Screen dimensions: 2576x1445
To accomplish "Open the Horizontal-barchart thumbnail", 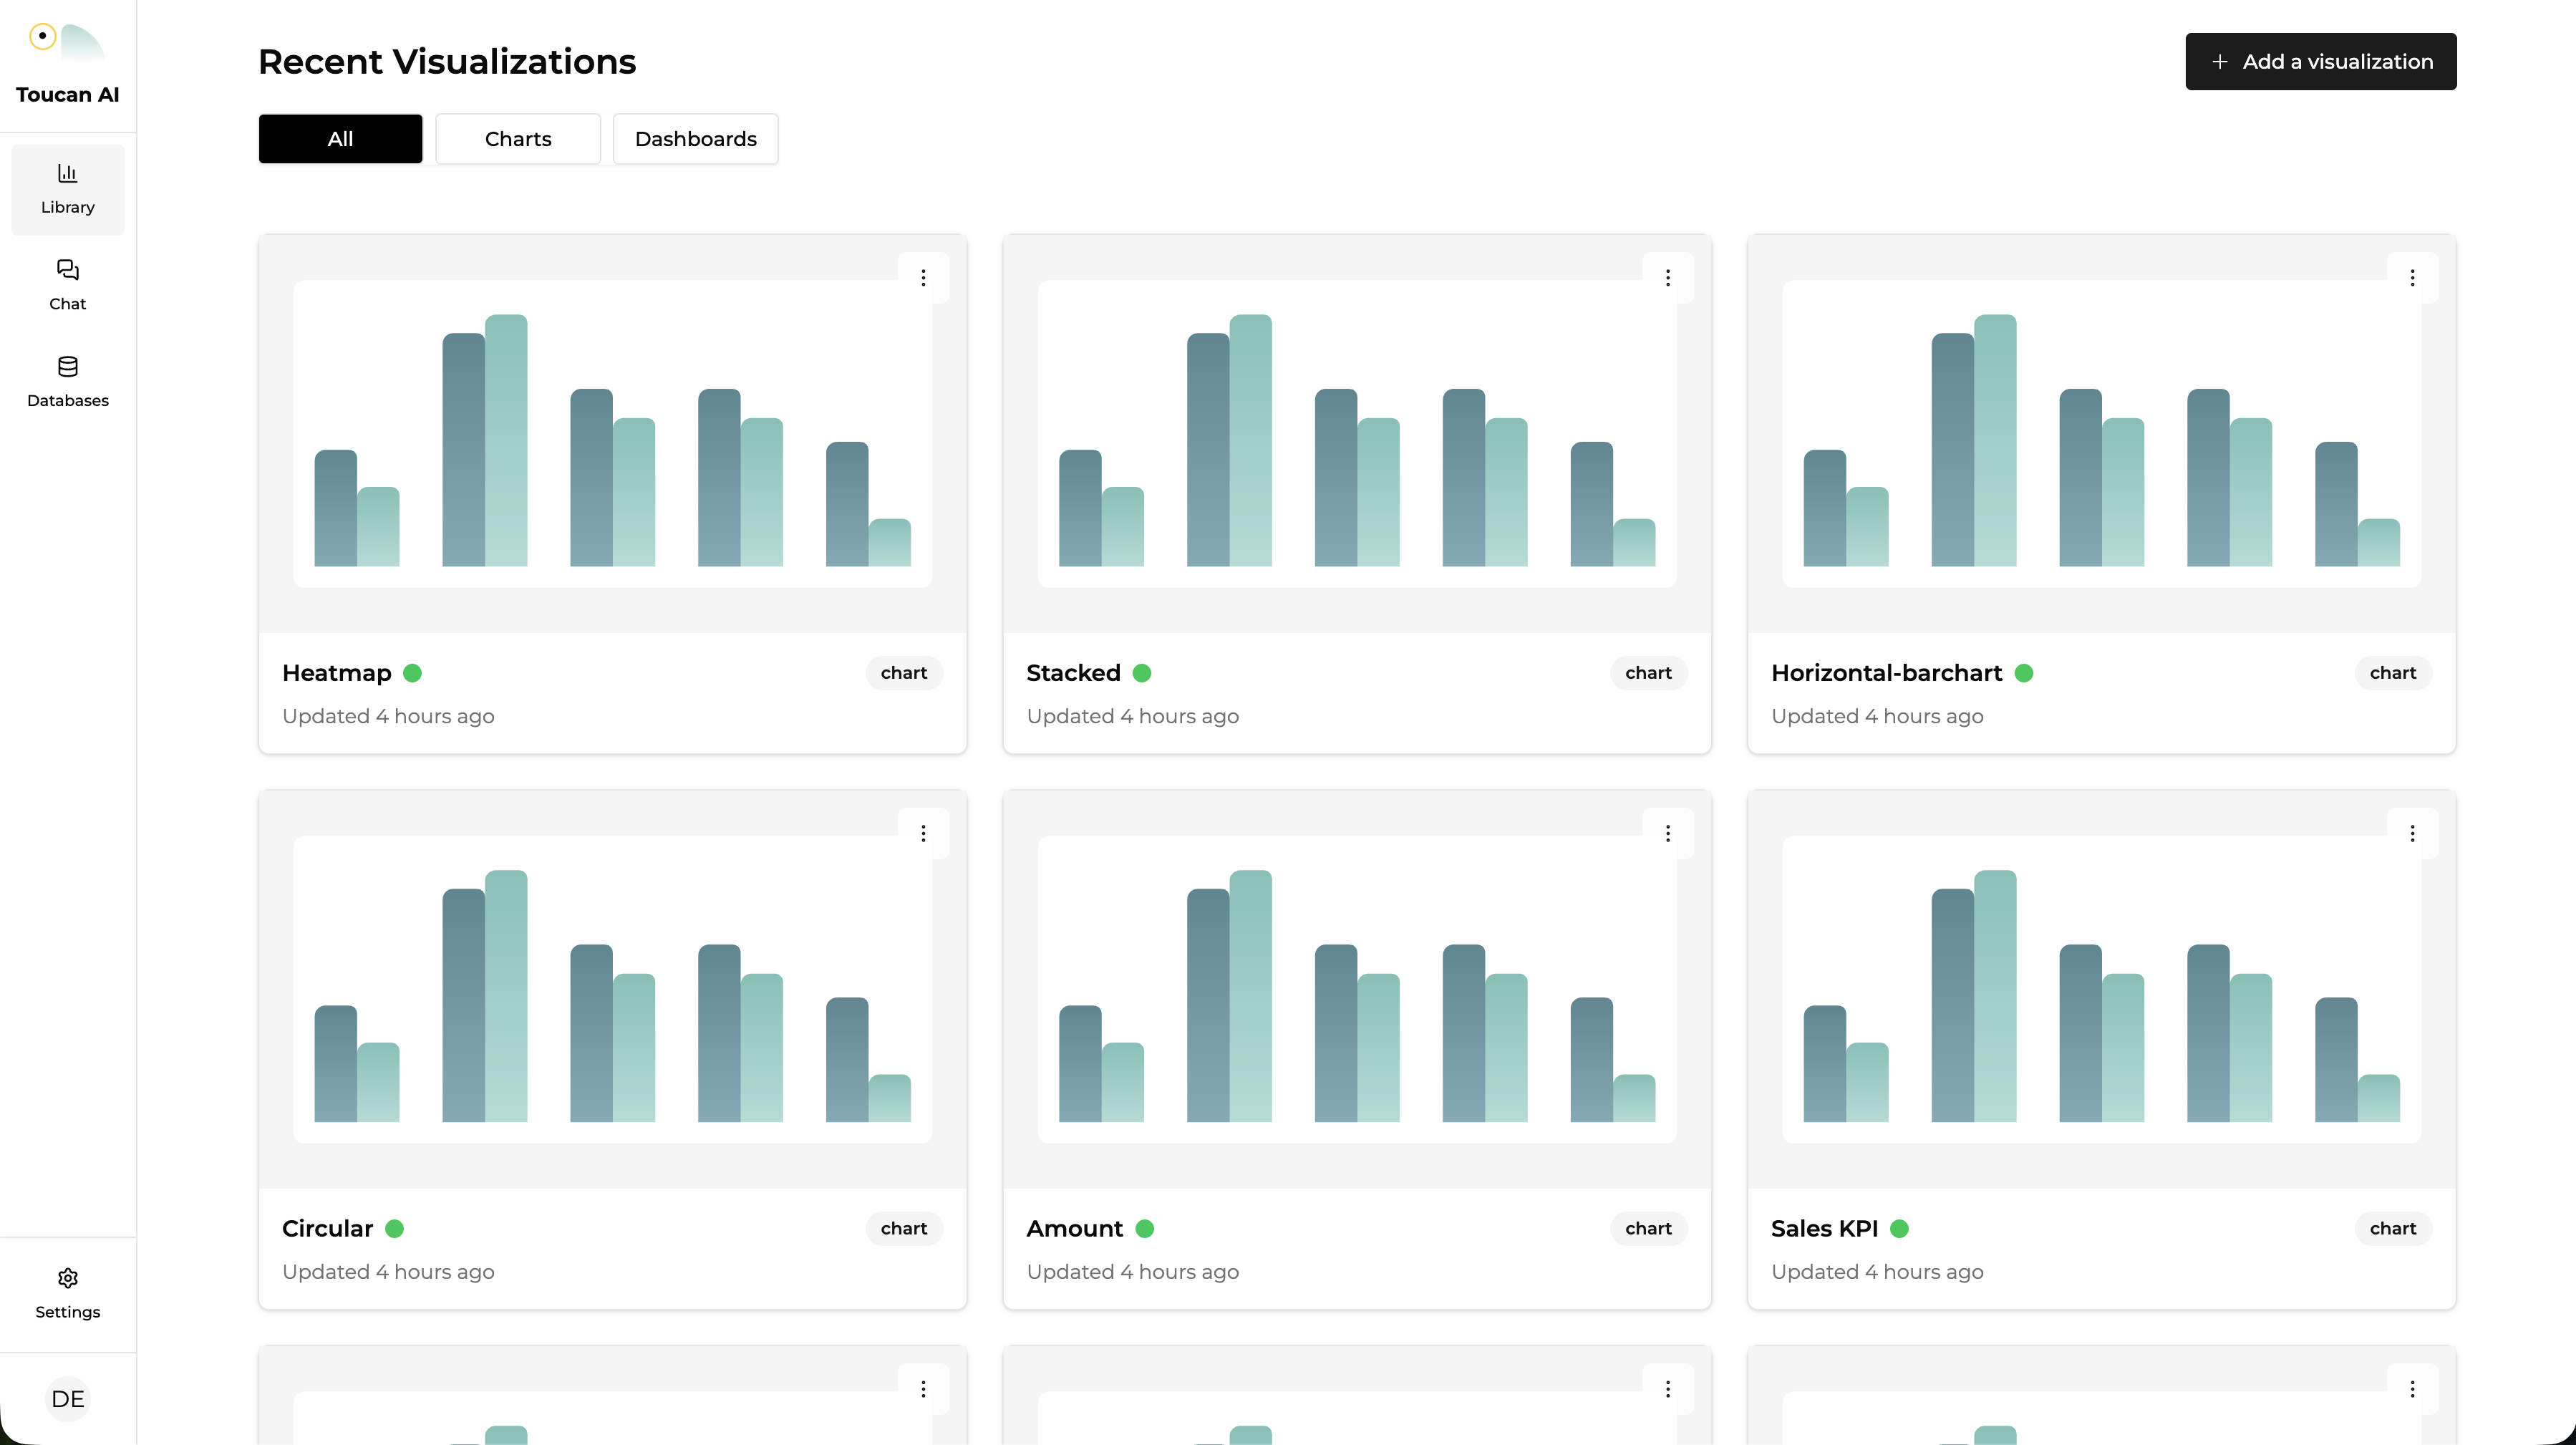I will [2101, 434].
